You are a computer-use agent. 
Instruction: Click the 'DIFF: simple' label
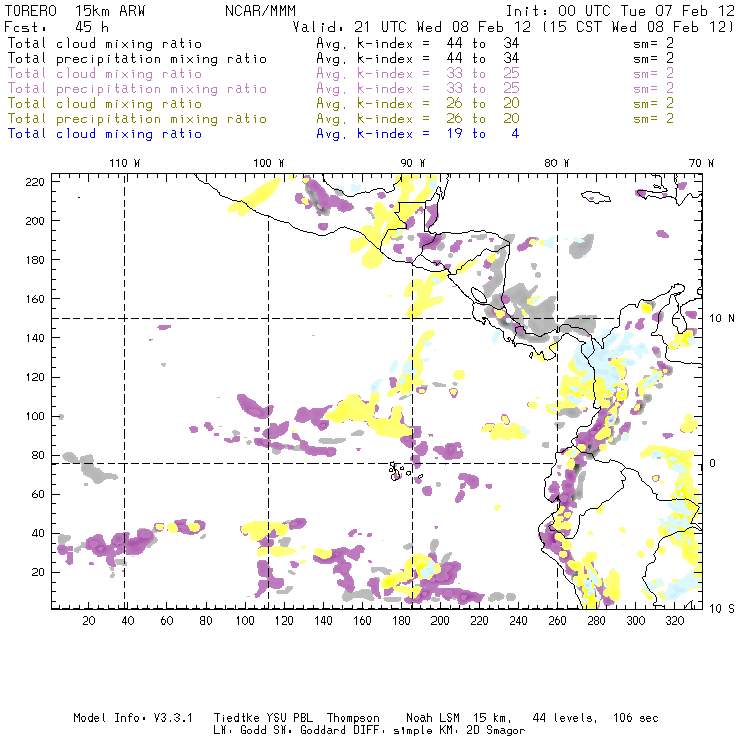point(395,730)
